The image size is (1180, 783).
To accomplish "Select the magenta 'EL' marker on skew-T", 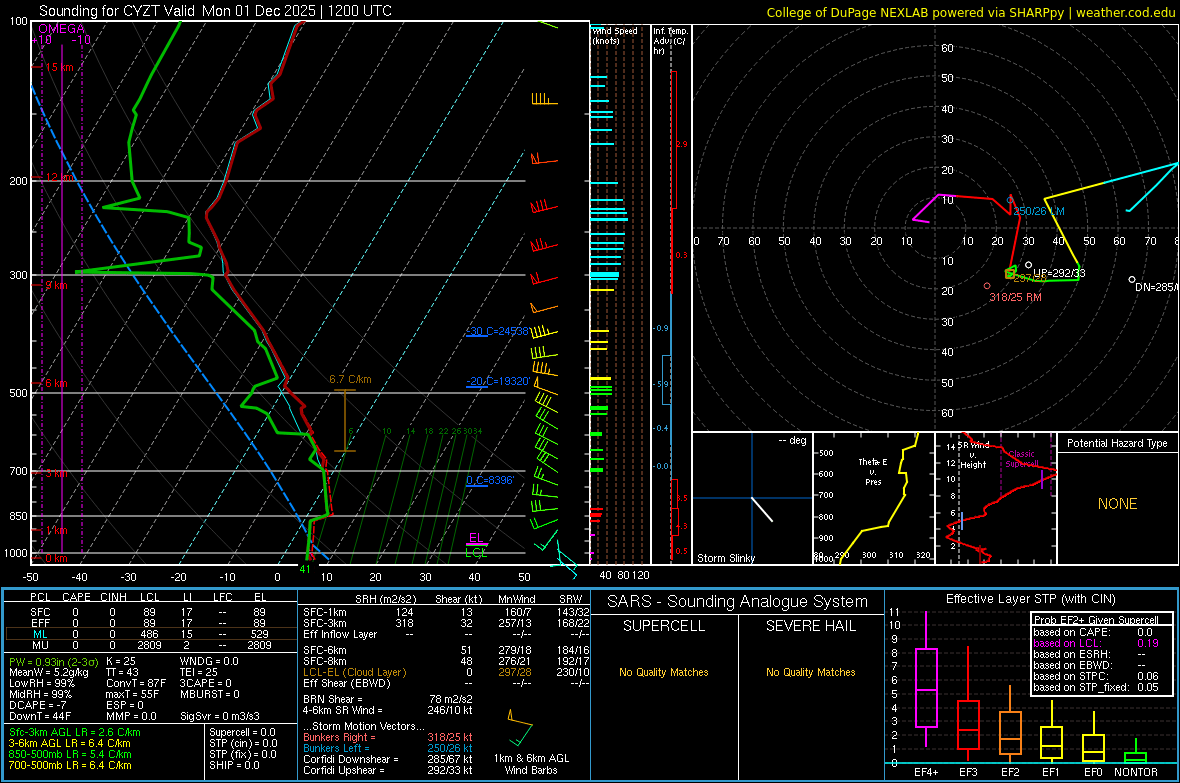I will [476, 538].
